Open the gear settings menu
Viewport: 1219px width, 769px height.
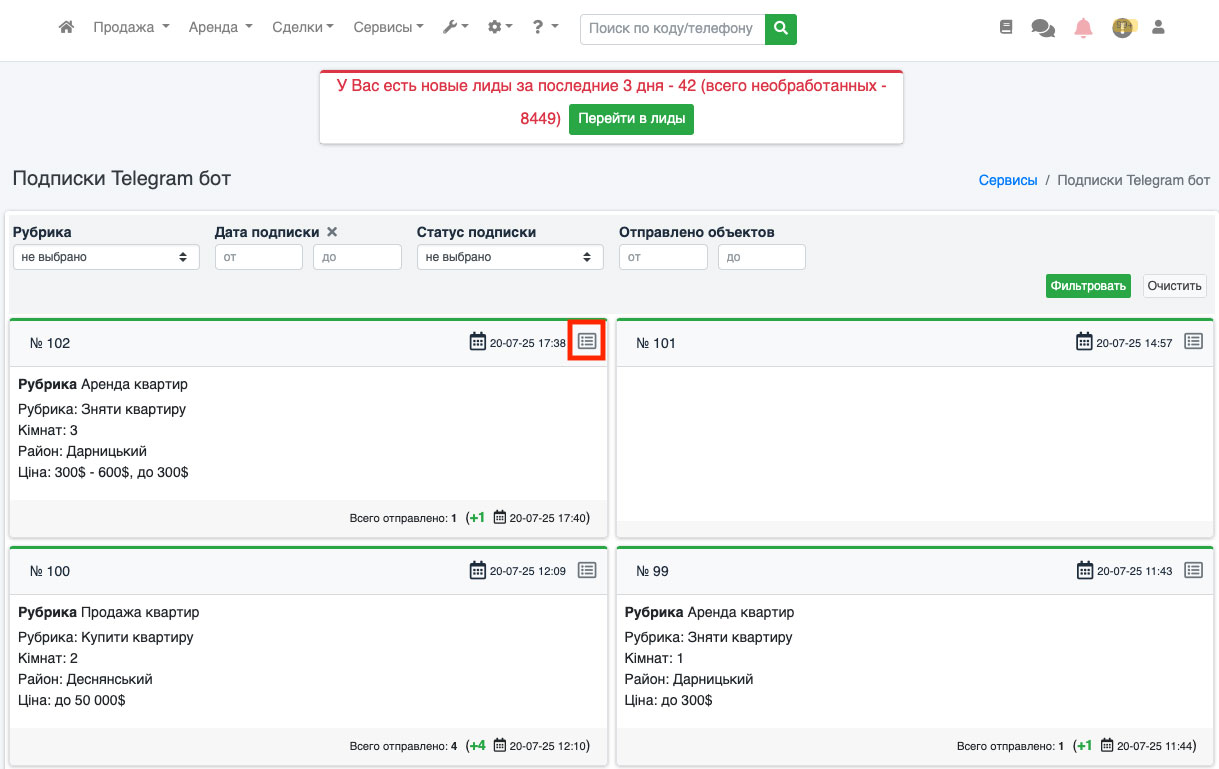pos(499,28)
